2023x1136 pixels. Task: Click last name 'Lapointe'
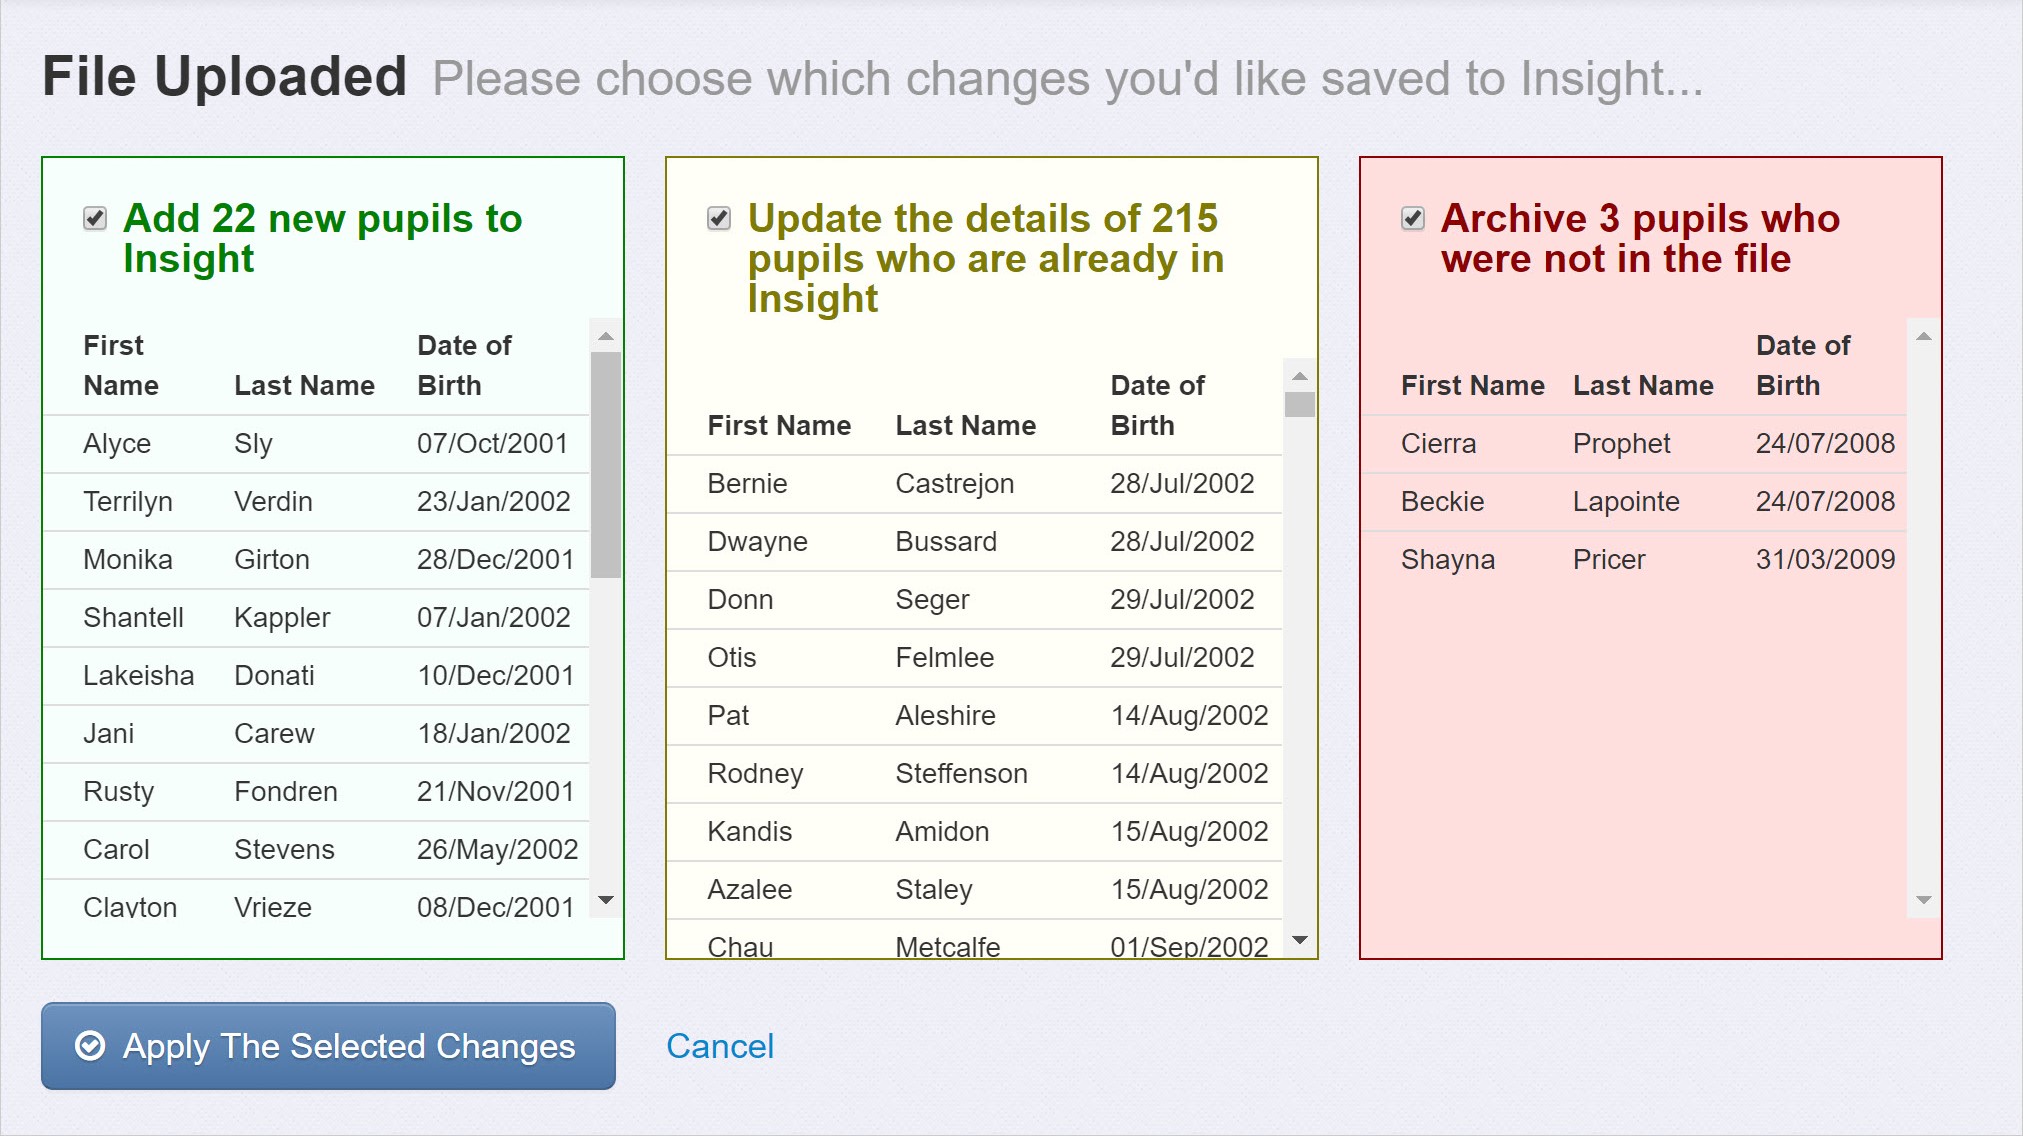pyautogui.click(x=1626, y=501)
